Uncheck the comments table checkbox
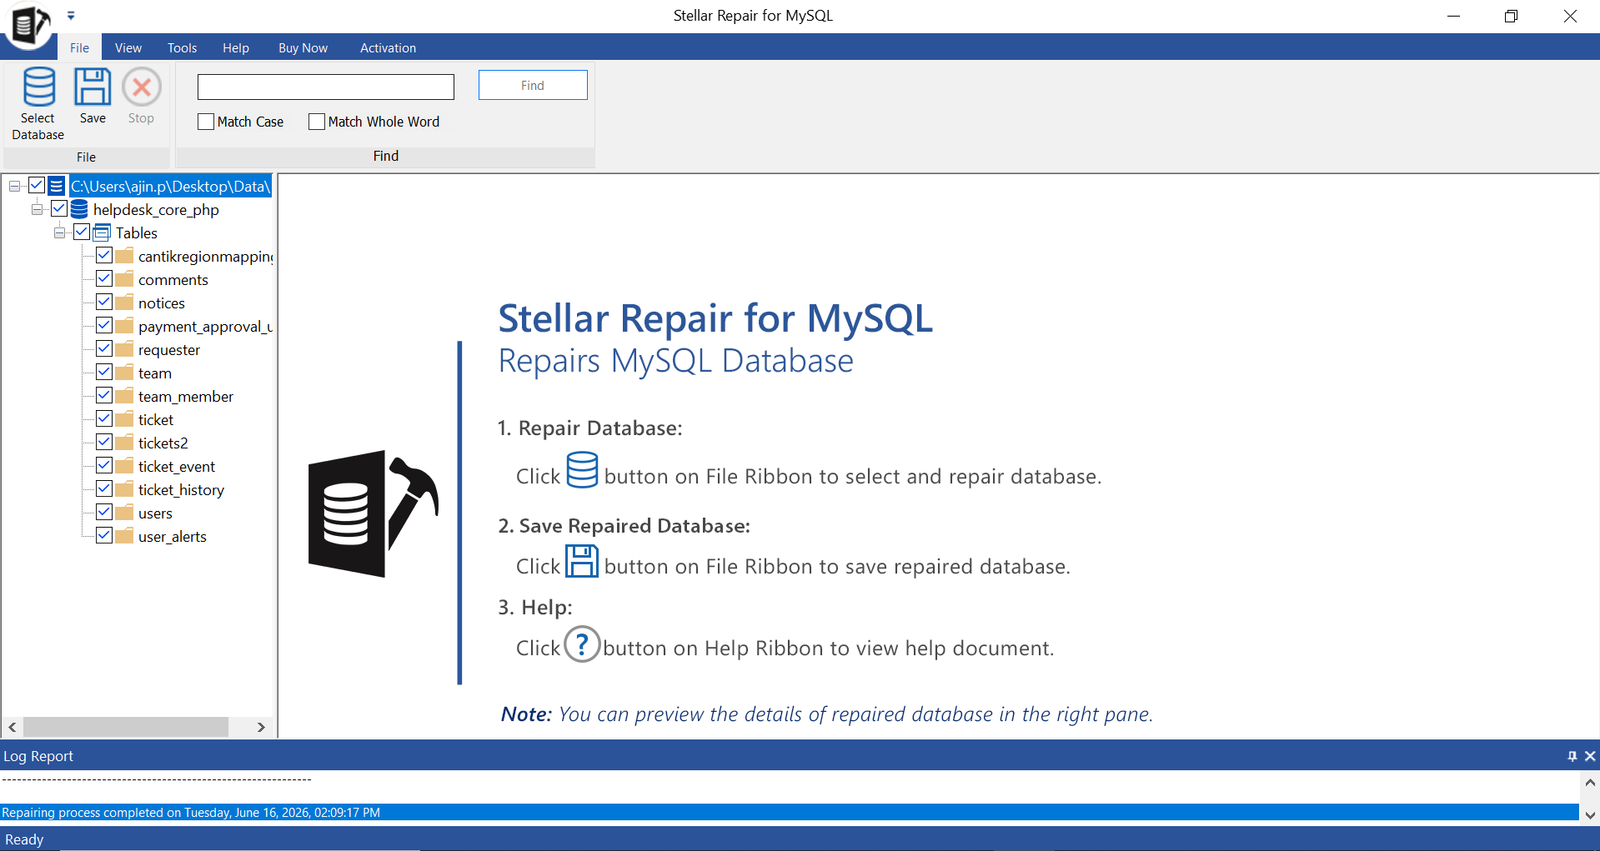1600x851 pixels. (x=104, y=278)
